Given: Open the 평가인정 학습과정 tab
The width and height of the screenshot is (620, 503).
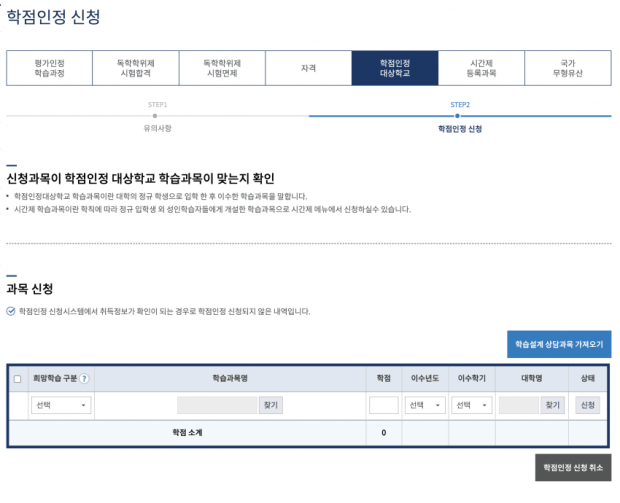Looking at the screenshot, I should tap(49, 68).
